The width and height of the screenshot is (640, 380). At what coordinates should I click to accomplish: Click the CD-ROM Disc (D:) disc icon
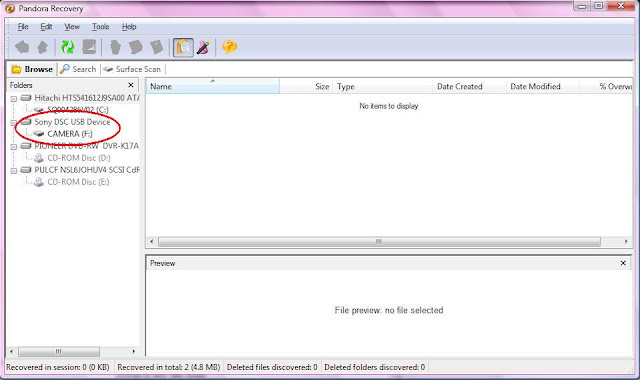39,158
